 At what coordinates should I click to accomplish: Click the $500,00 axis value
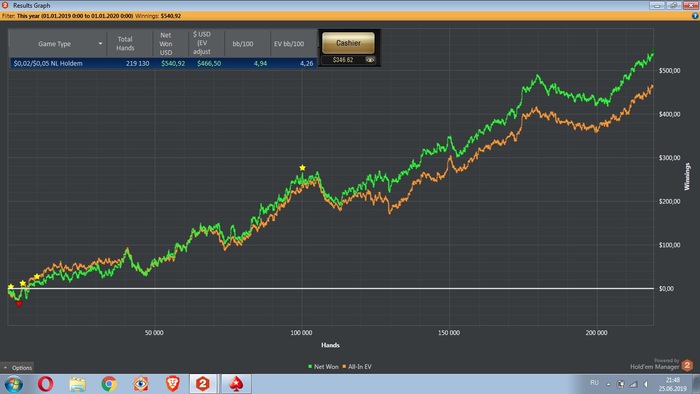point(669,71)
